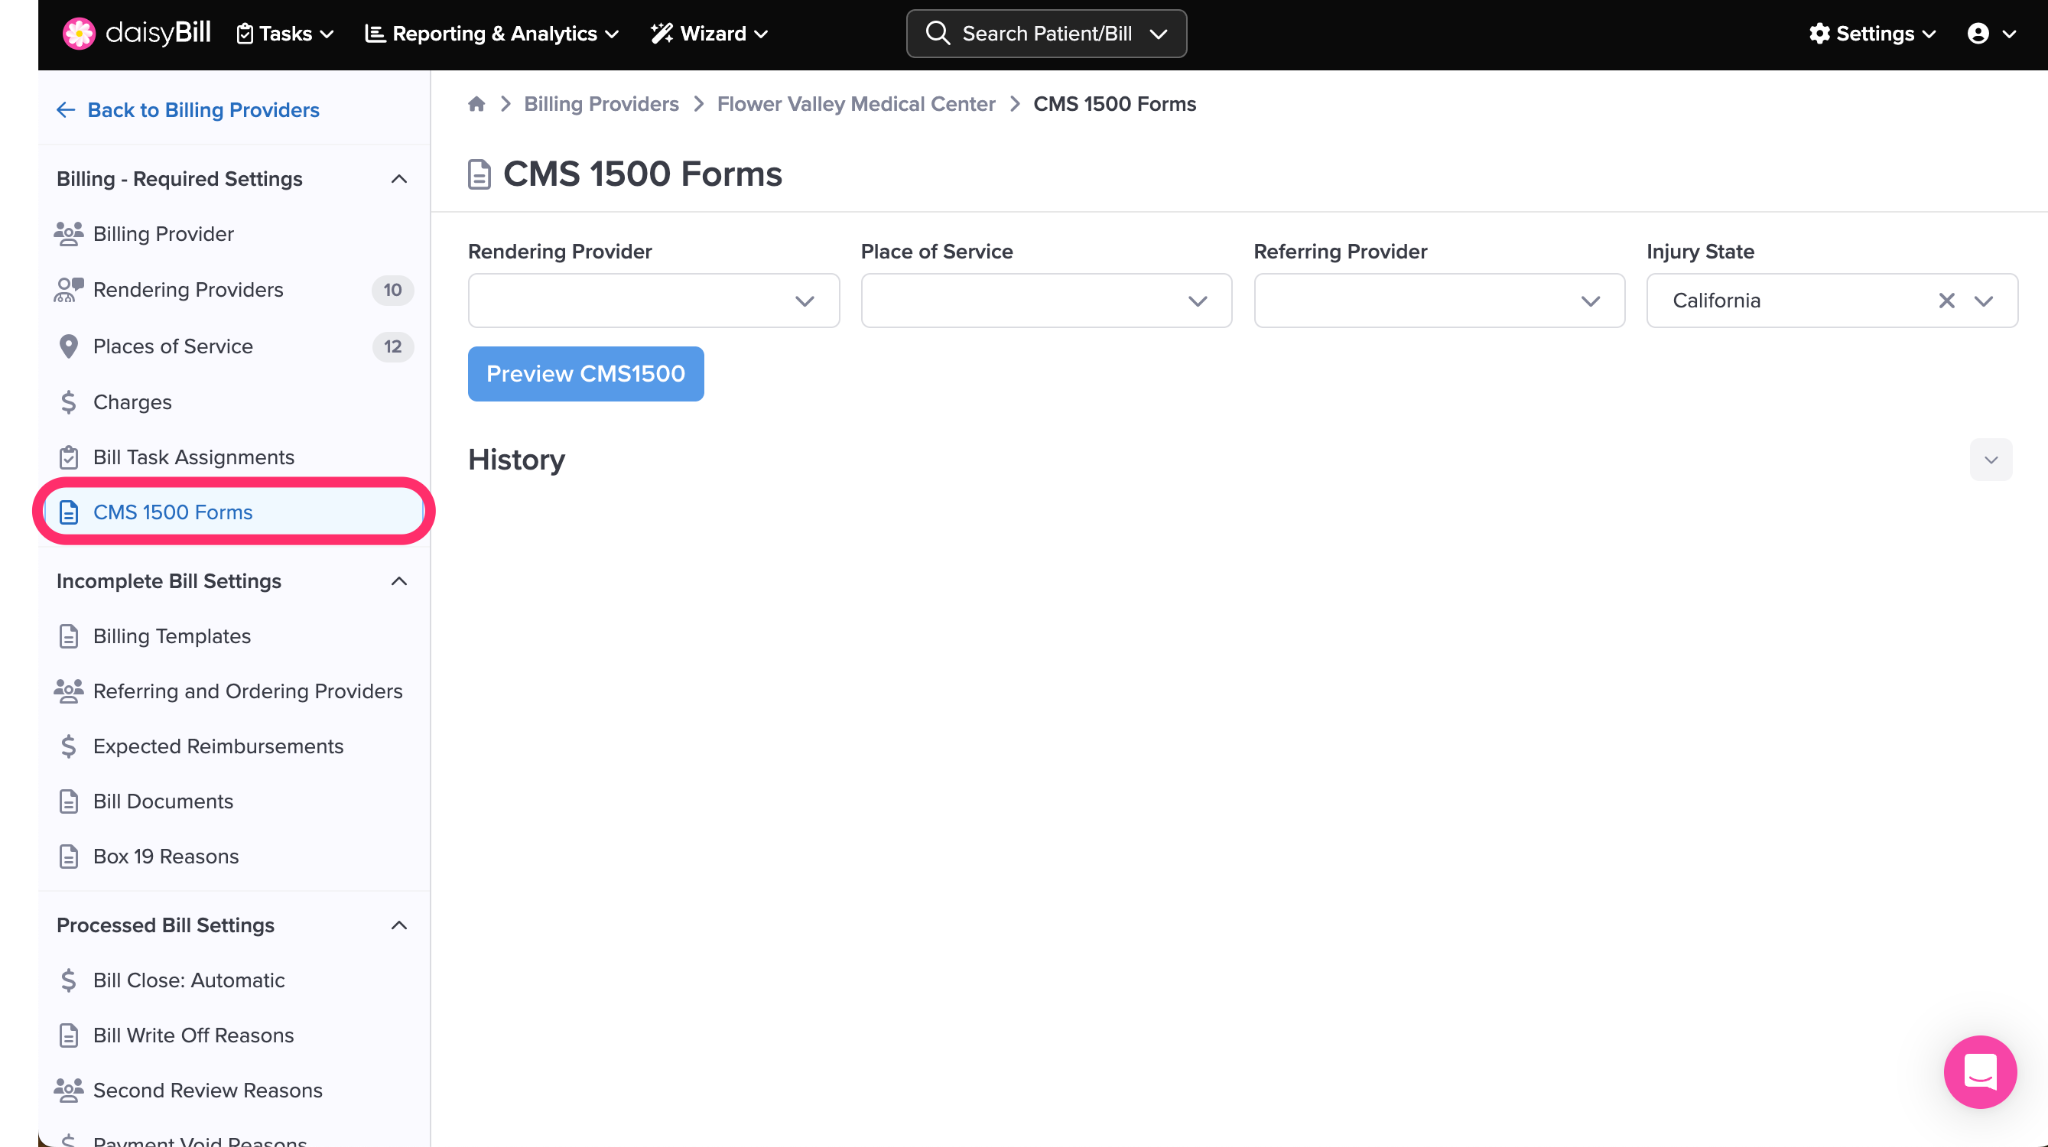Image resolution: width=2048 pixels, height=1147 pixels.
Task: Open the Place of Service dropdown
Action: 1046,300
